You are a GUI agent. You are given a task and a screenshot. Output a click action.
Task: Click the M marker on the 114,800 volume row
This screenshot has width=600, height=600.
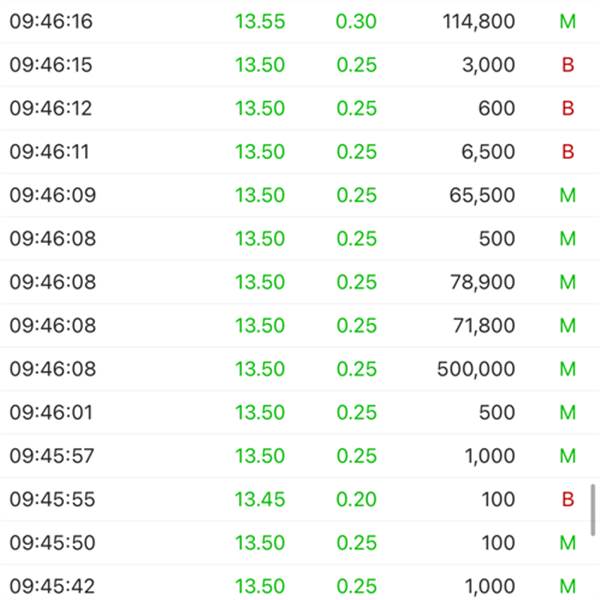coord(568,21)
